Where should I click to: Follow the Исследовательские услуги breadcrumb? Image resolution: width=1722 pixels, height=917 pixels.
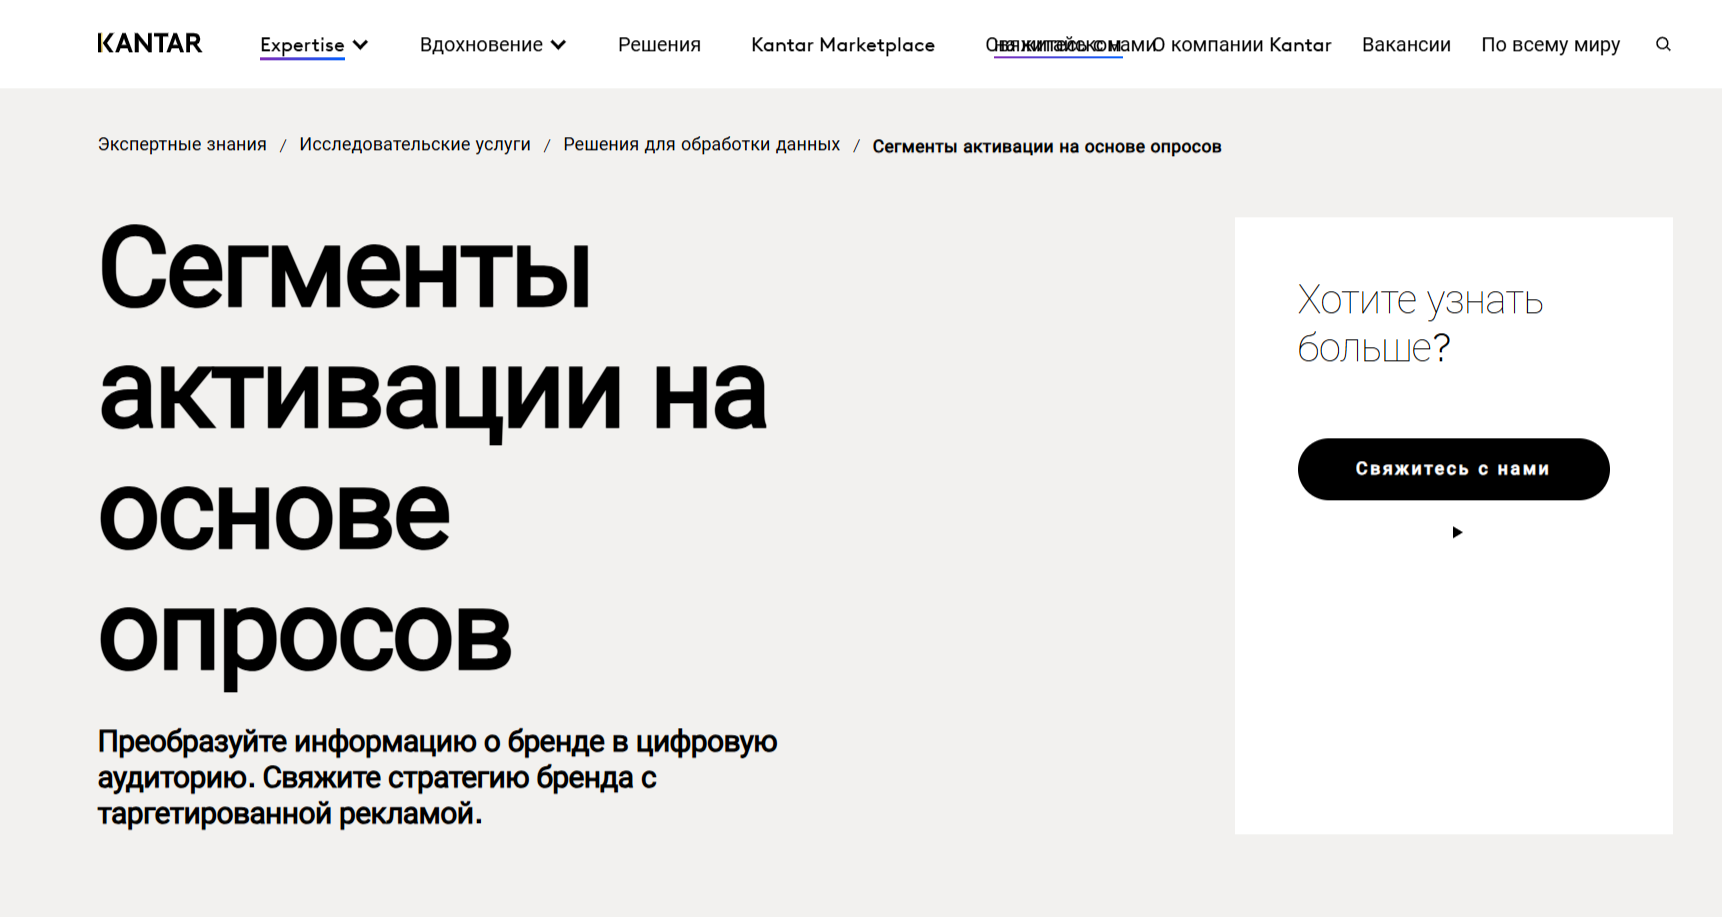[x=416, y=145]
